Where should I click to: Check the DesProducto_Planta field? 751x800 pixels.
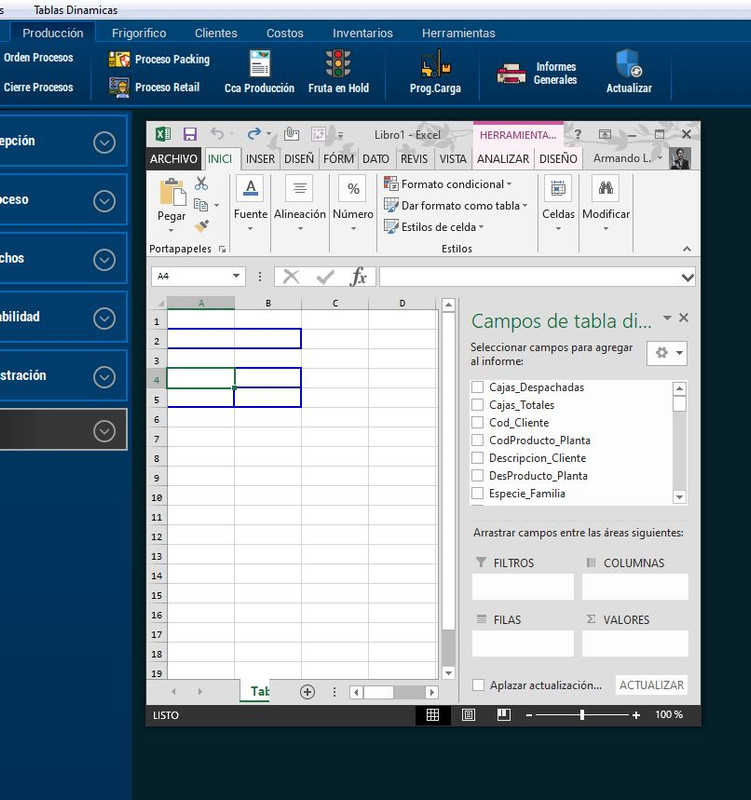coord(478,476)
